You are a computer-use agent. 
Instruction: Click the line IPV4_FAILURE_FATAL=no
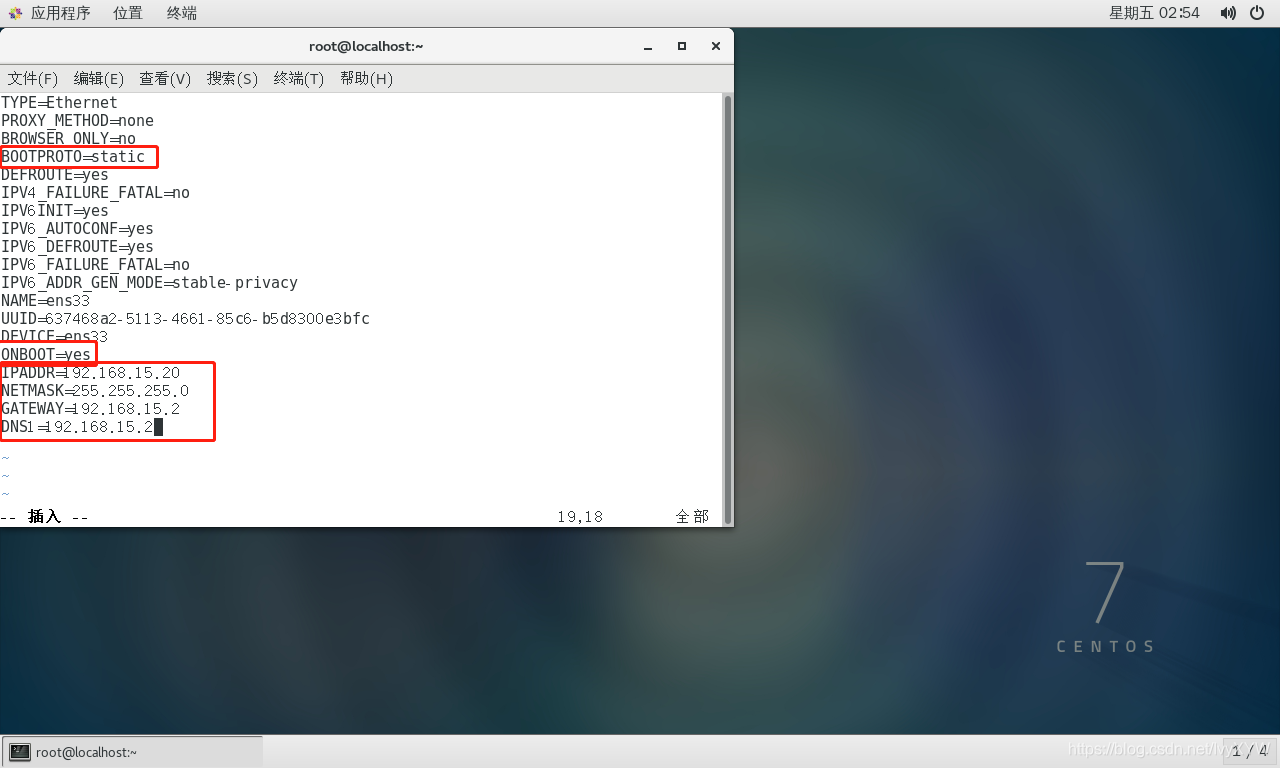(x=95, y=193)
